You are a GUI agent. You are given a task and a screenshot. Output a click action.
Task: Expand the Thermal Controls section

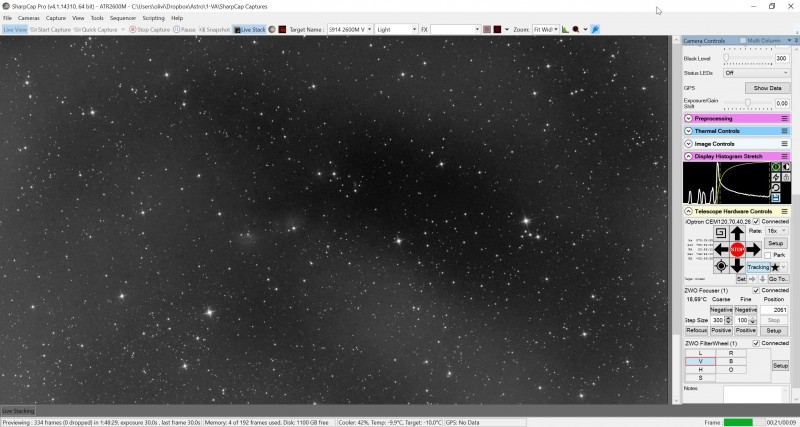(688, 131)
